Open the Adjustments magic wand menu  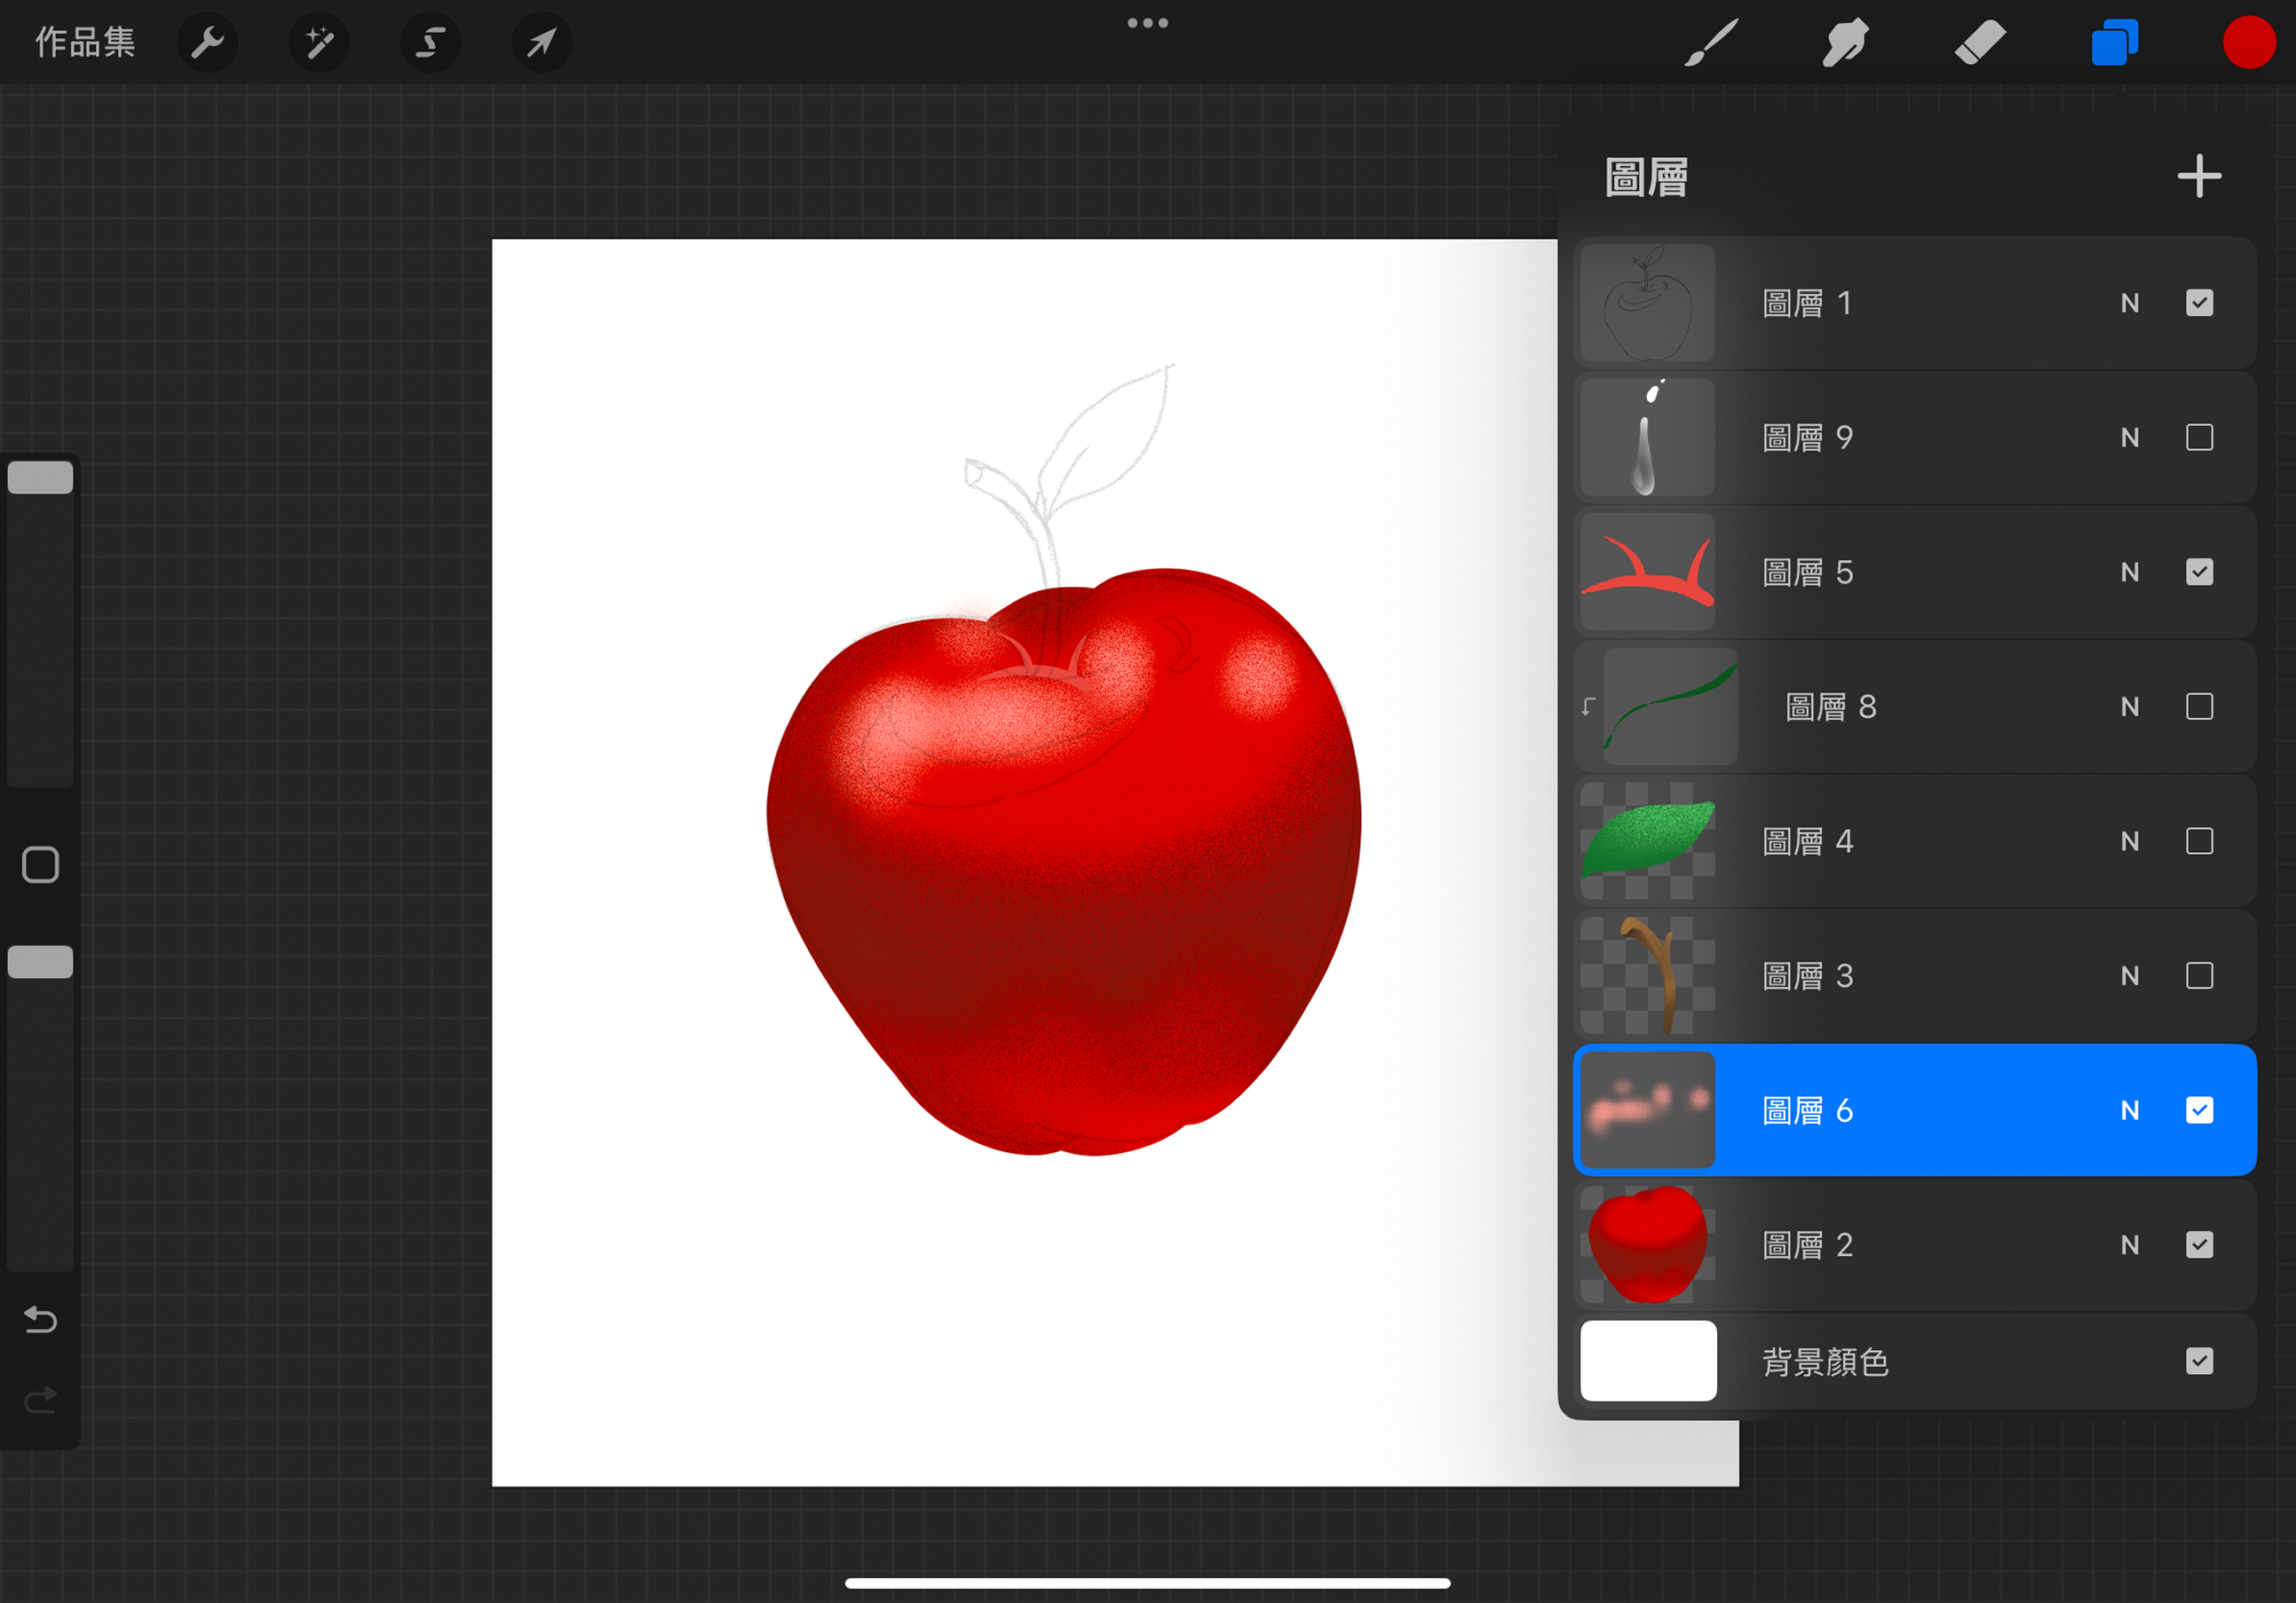[319, 43]
